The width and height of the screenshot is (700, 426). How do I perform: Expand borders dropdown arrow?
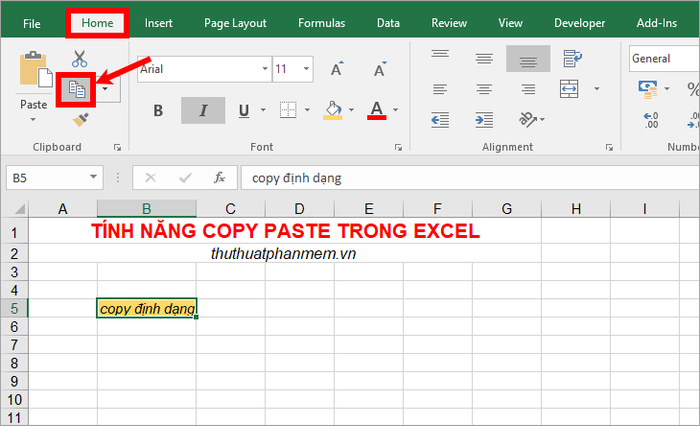(307, 110)
